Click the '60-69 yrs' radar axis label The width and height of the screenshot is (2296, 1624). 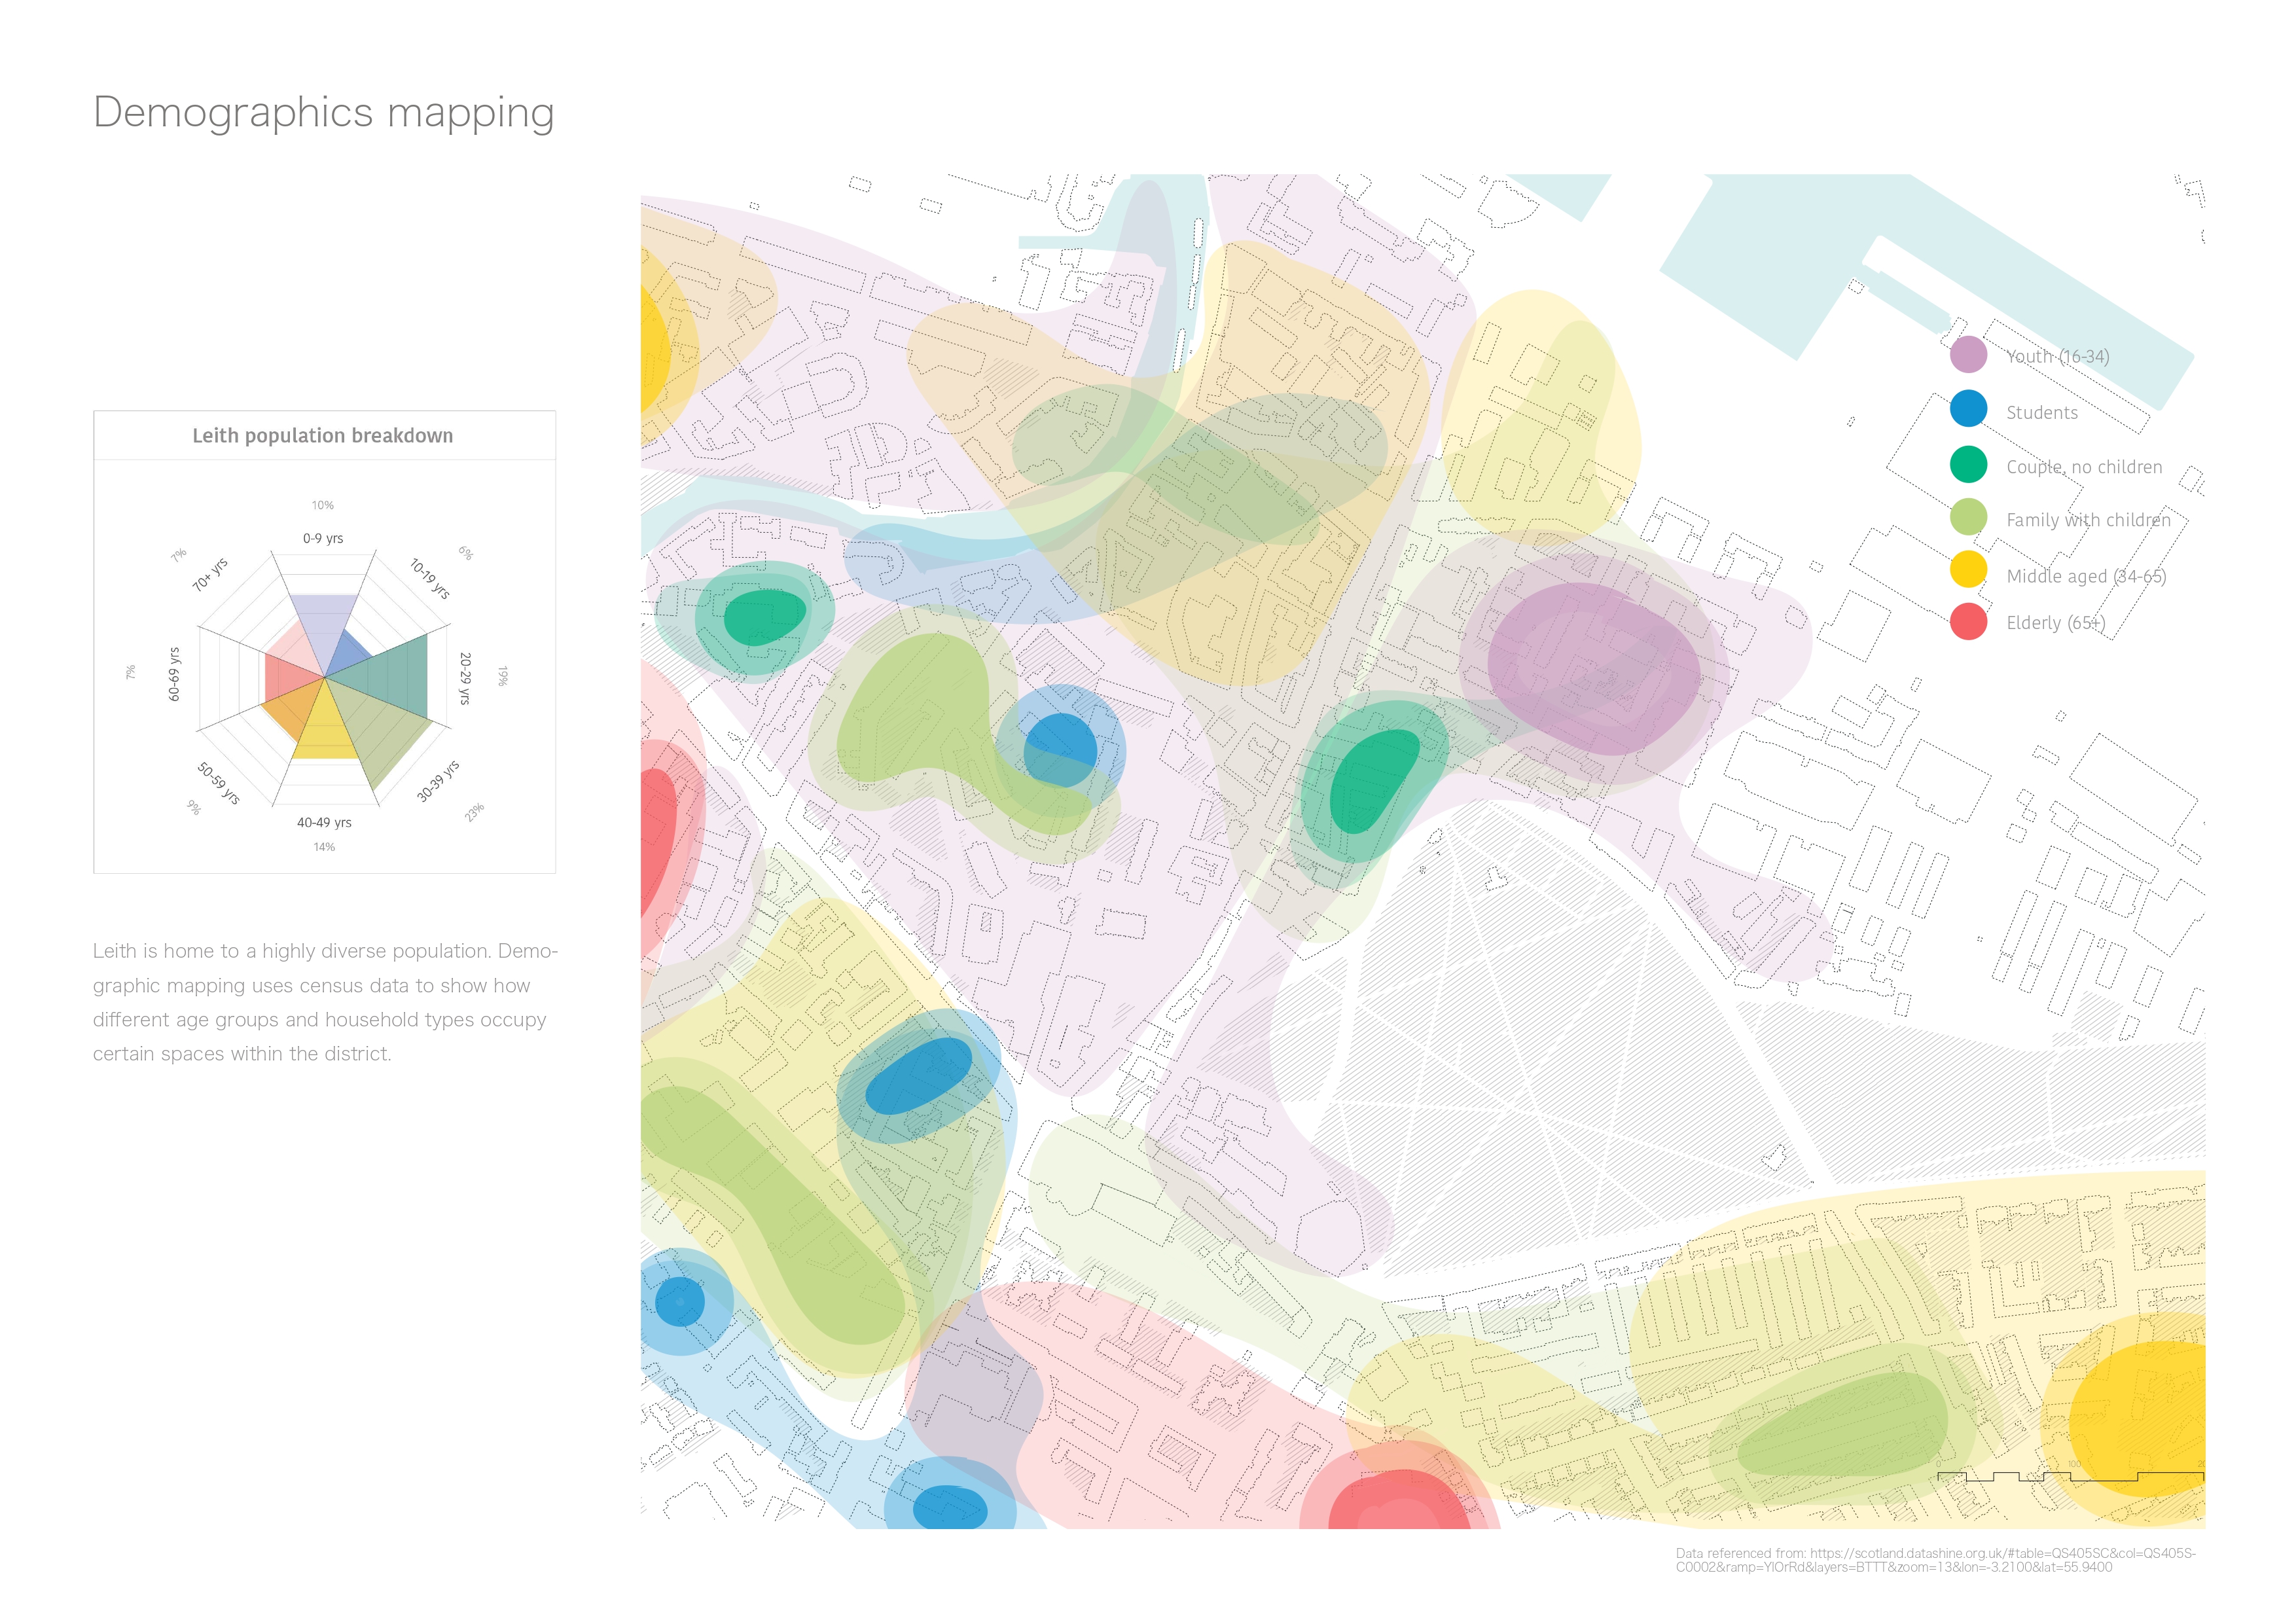175,674
